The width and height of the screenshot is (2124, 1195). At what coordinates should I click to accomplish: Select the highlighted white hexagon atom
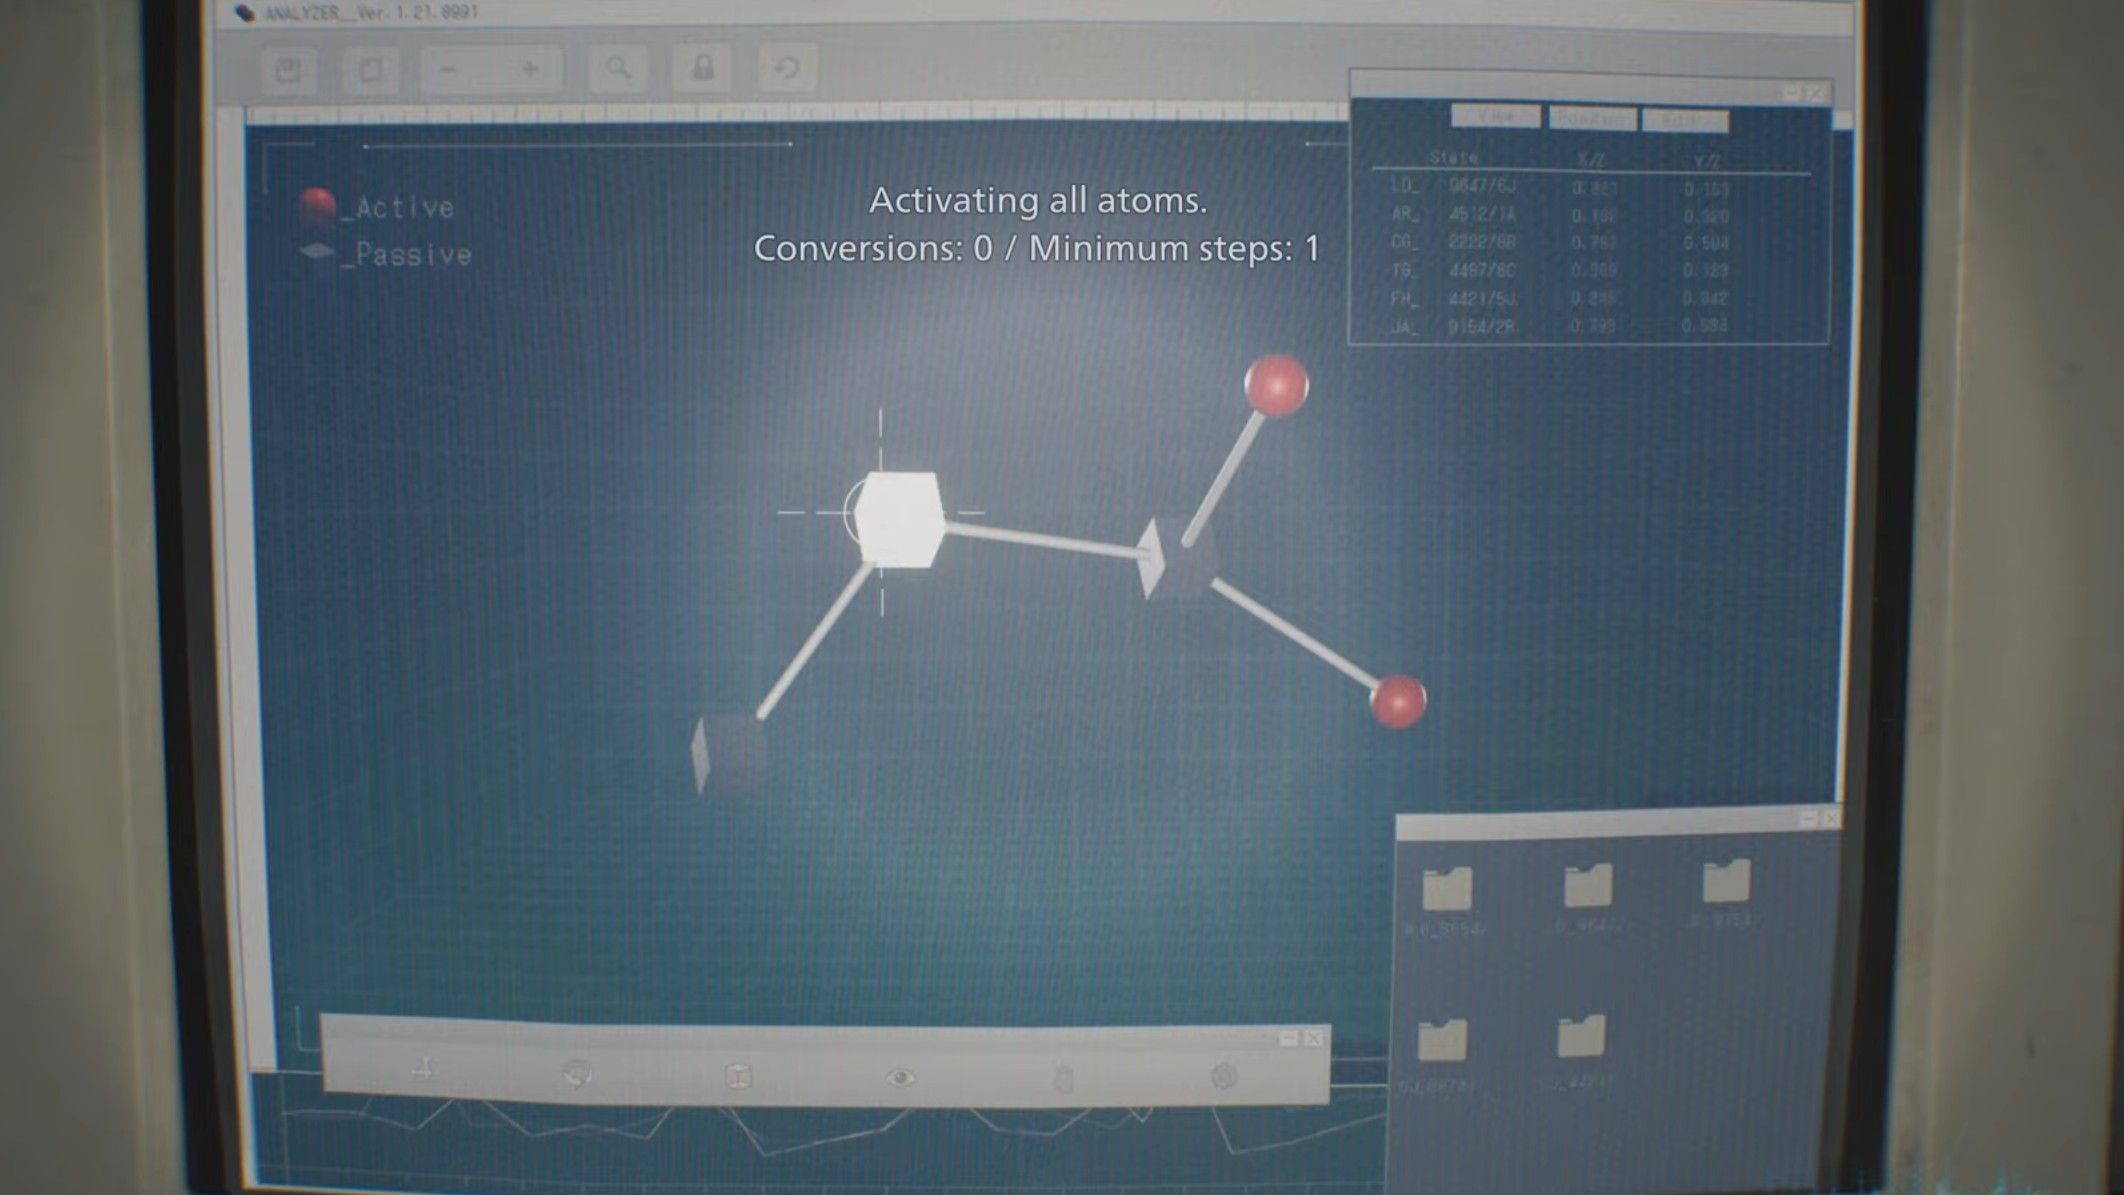[898, 518]
